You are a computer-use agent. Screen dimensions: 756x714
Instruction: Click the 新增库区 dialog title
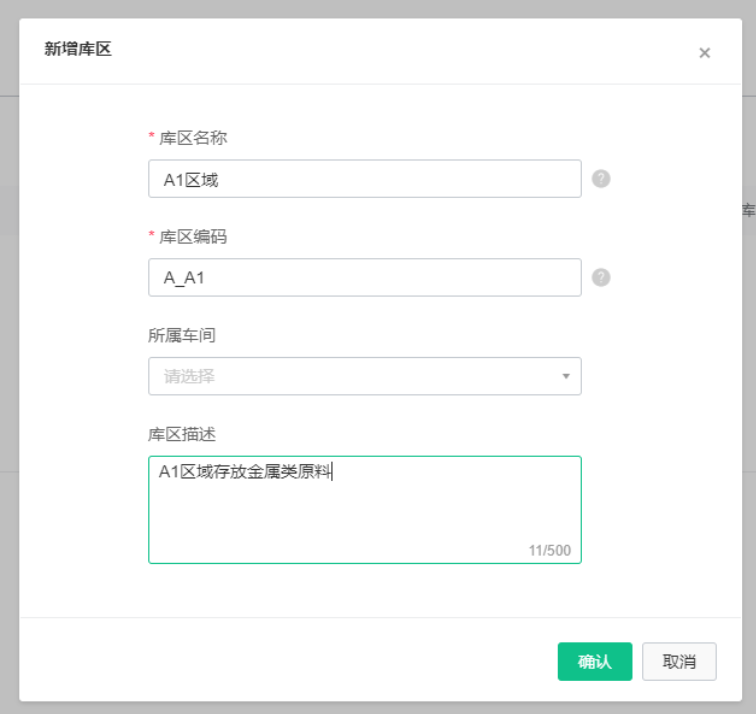pyautogui.click(x=78, y=49)
